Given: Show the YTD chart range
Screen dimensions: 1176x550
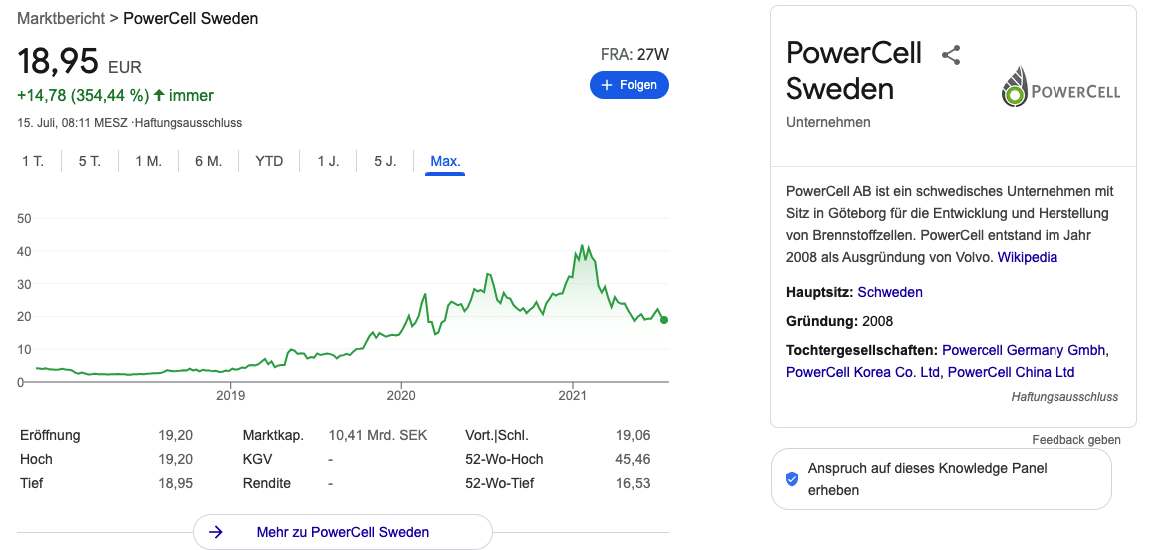Looking at the screenshot, I should coord(269,161).
